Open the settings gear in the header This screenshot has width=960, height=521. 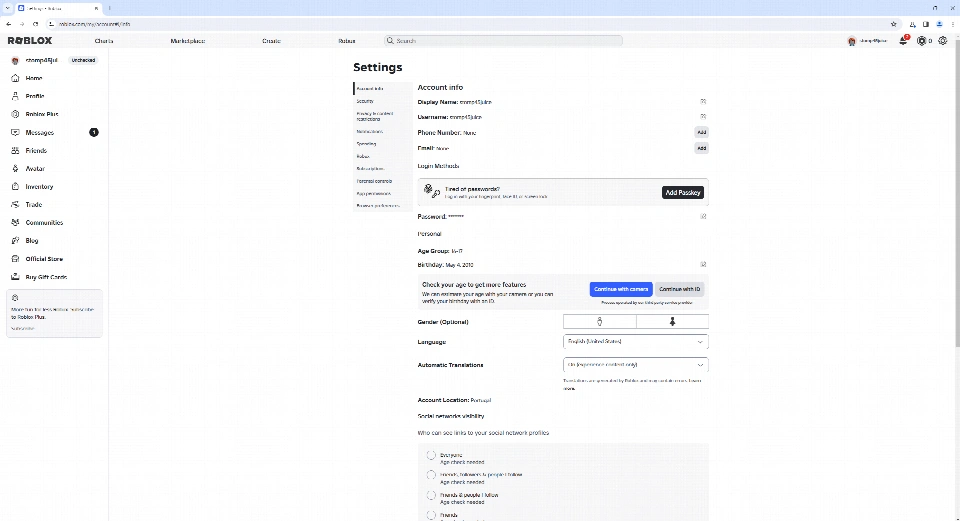943,41
